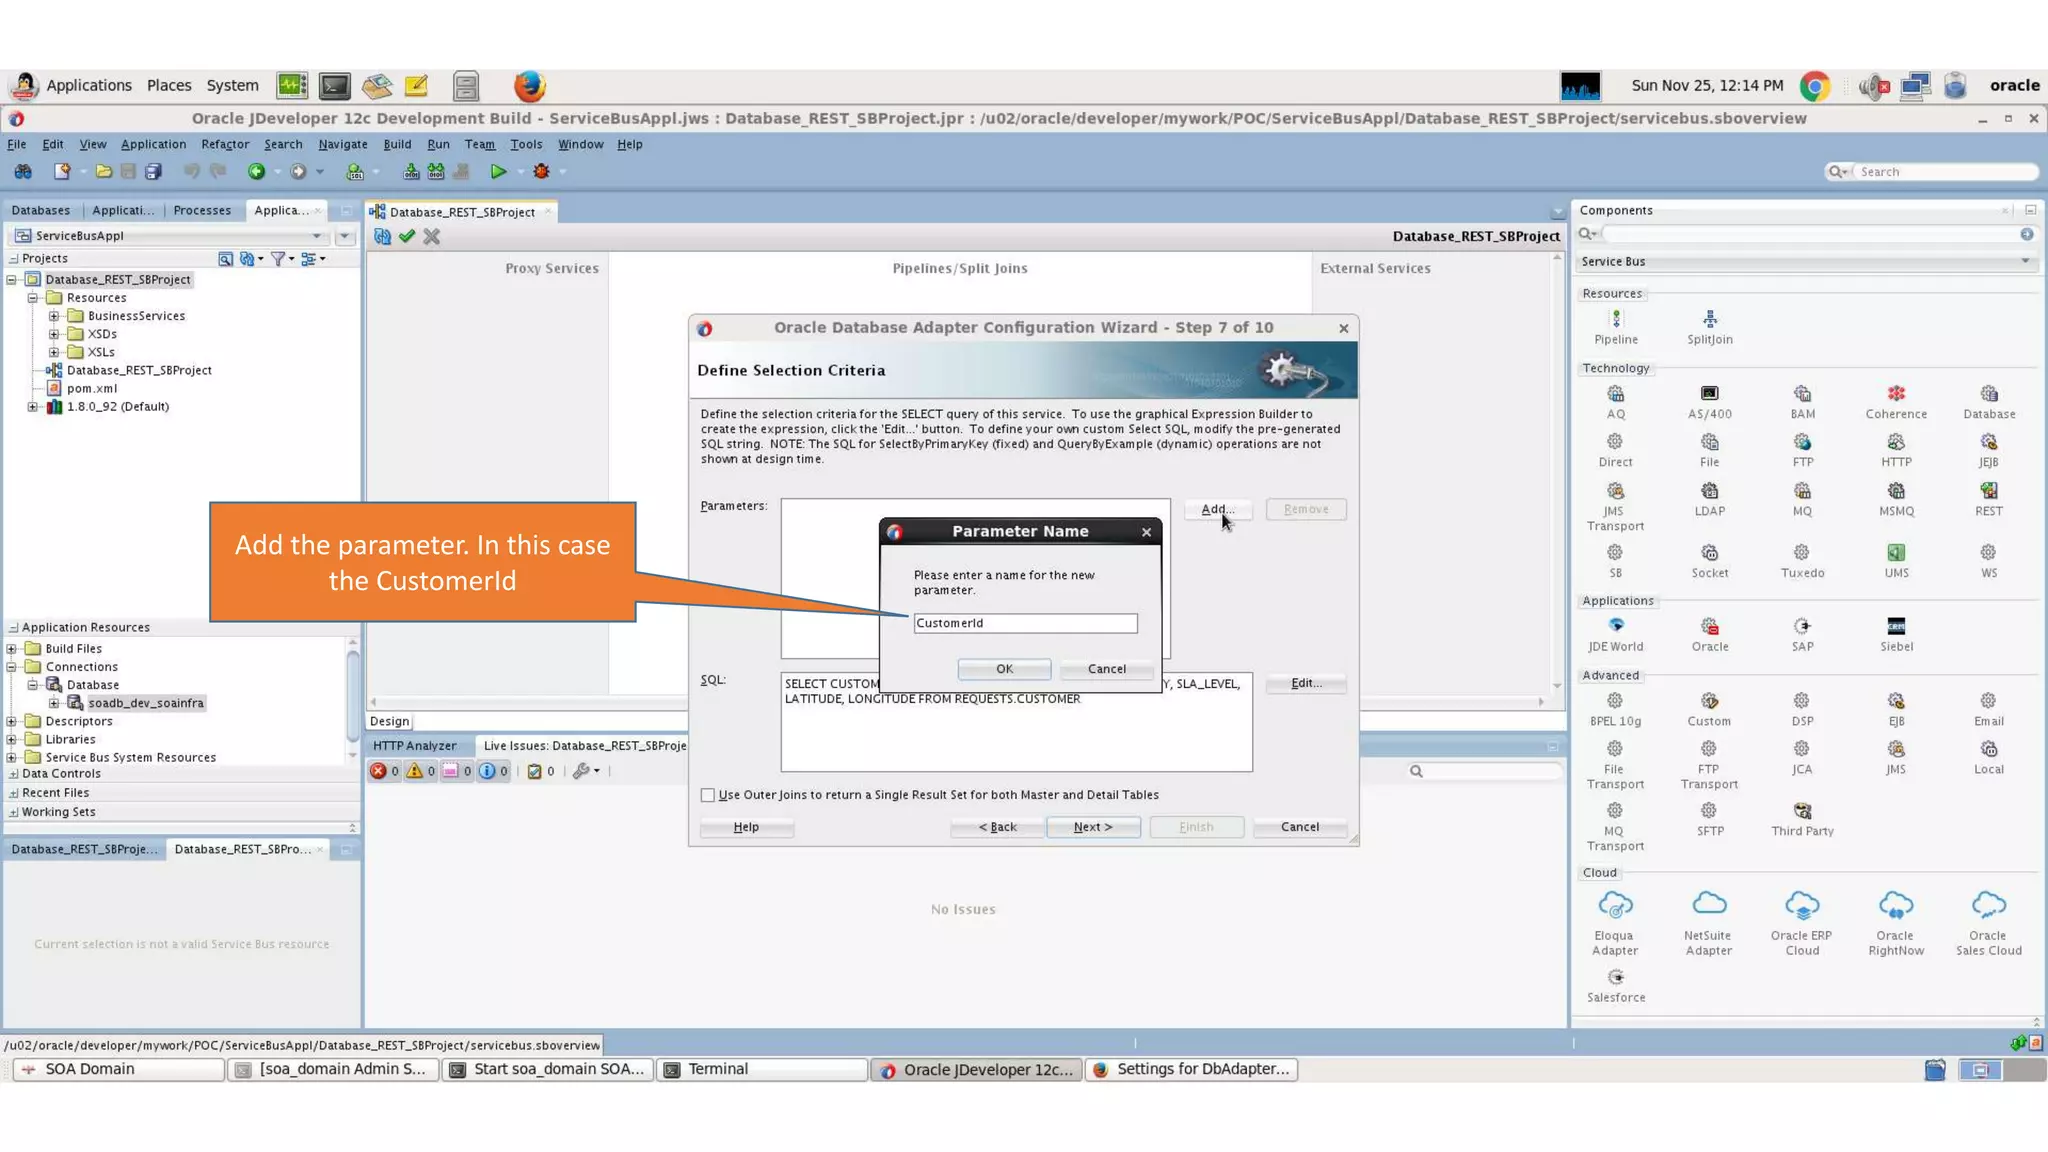Image resolution: width=2048 pixels, height=1152 pixels.
Task: Expand the Descriptors node
Action: pos(12,721)
